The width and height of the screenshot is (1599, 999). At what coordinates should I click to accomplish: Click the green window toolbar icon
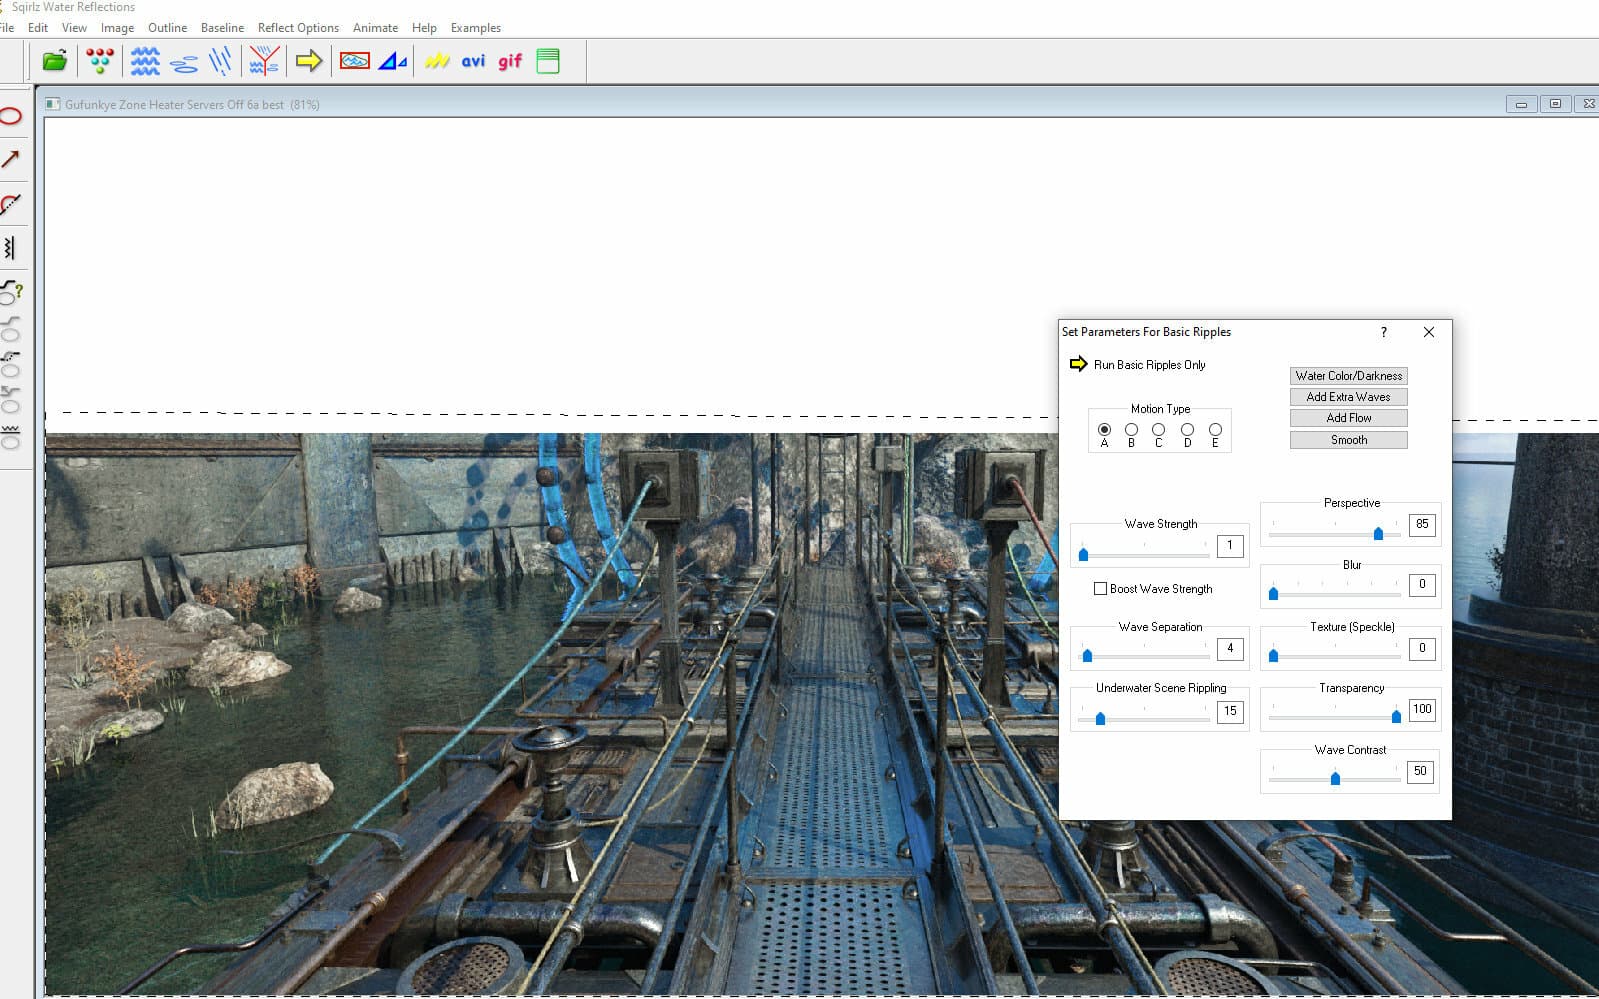coord(548,61)
